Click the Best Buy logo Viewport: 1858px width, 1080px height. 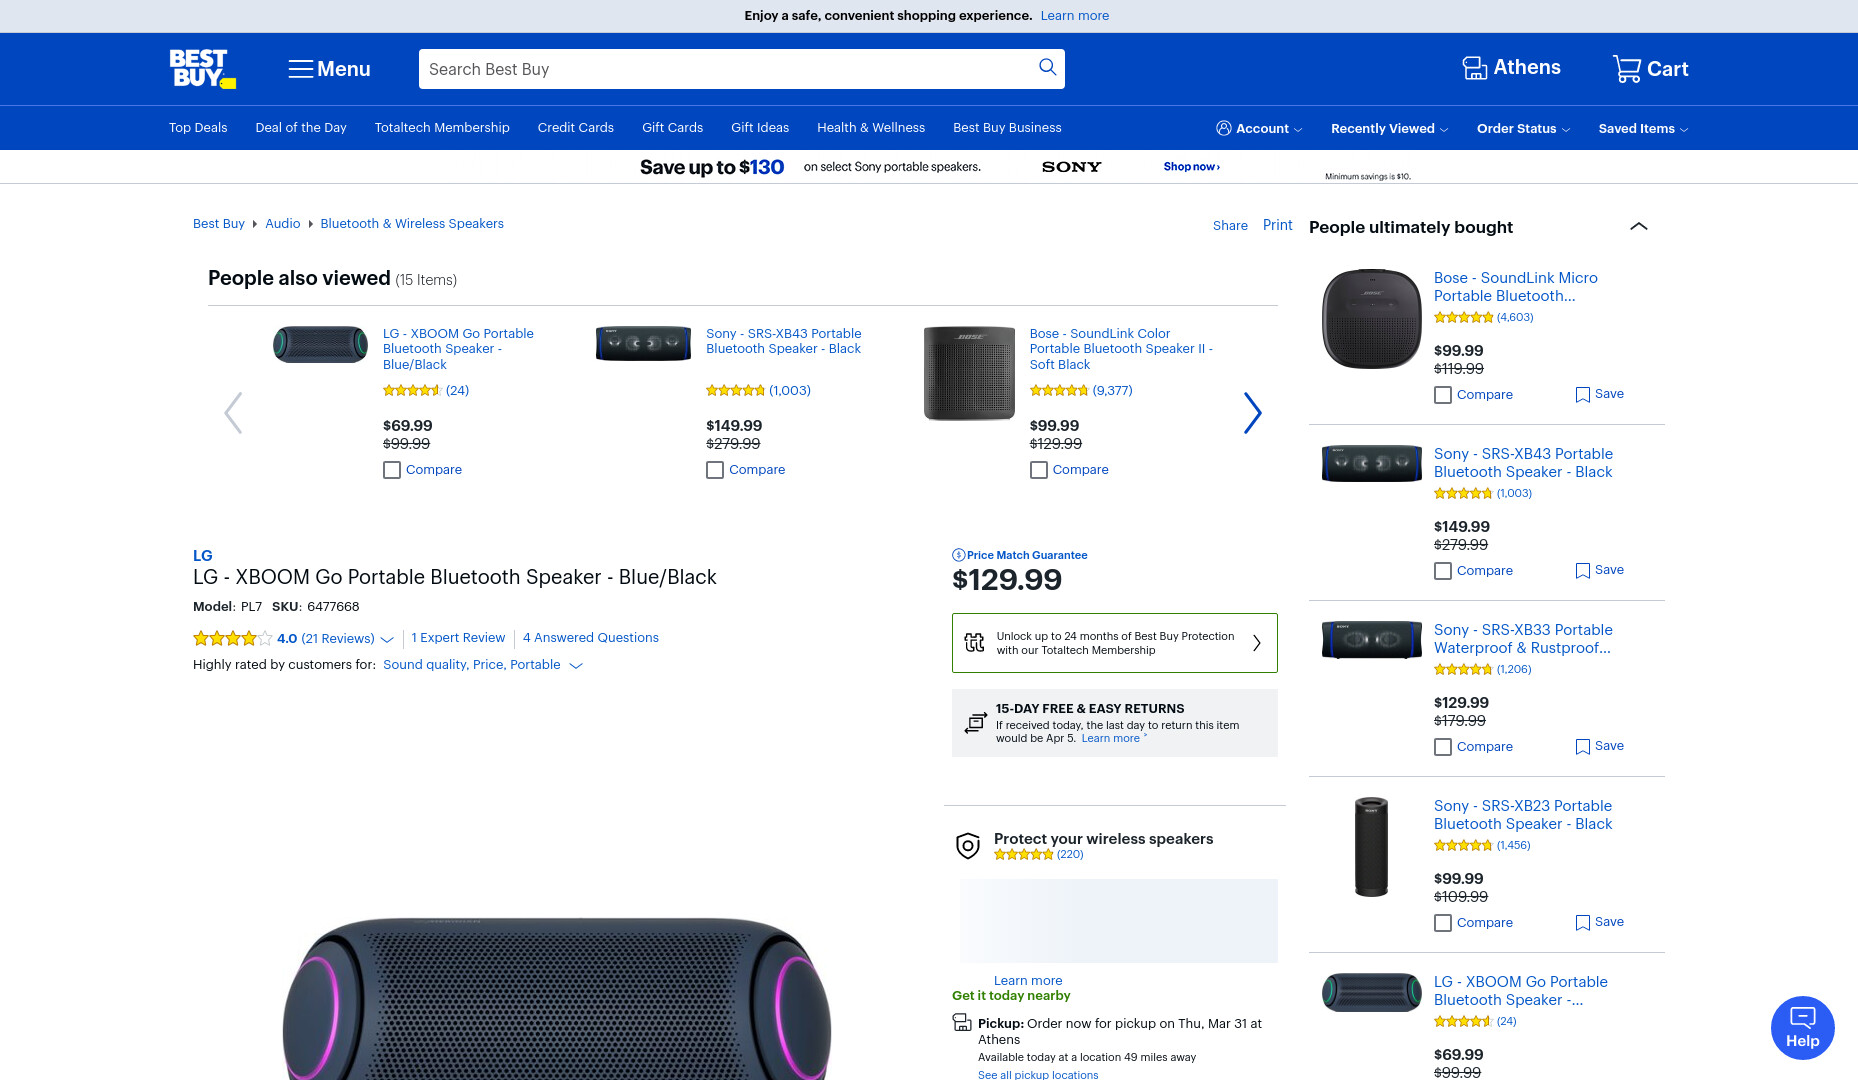click(203, 69)
